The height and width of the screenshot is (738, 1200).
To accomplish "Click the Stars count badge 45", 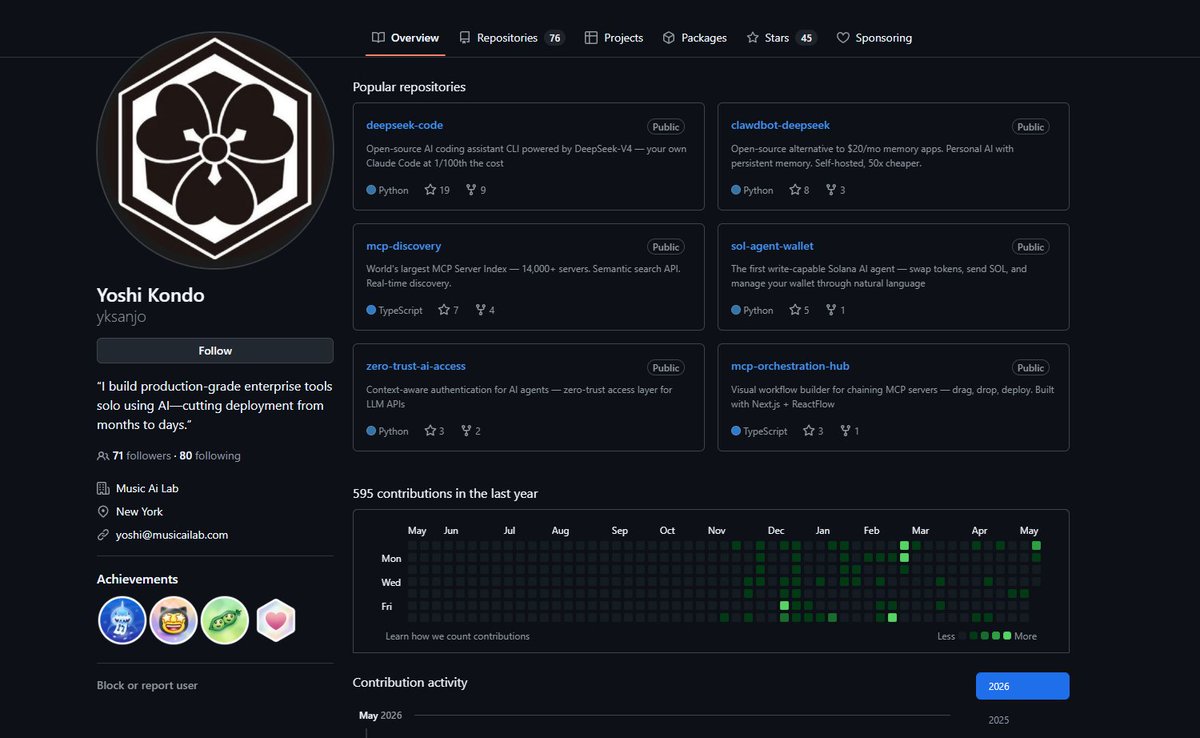I will 806,38.
